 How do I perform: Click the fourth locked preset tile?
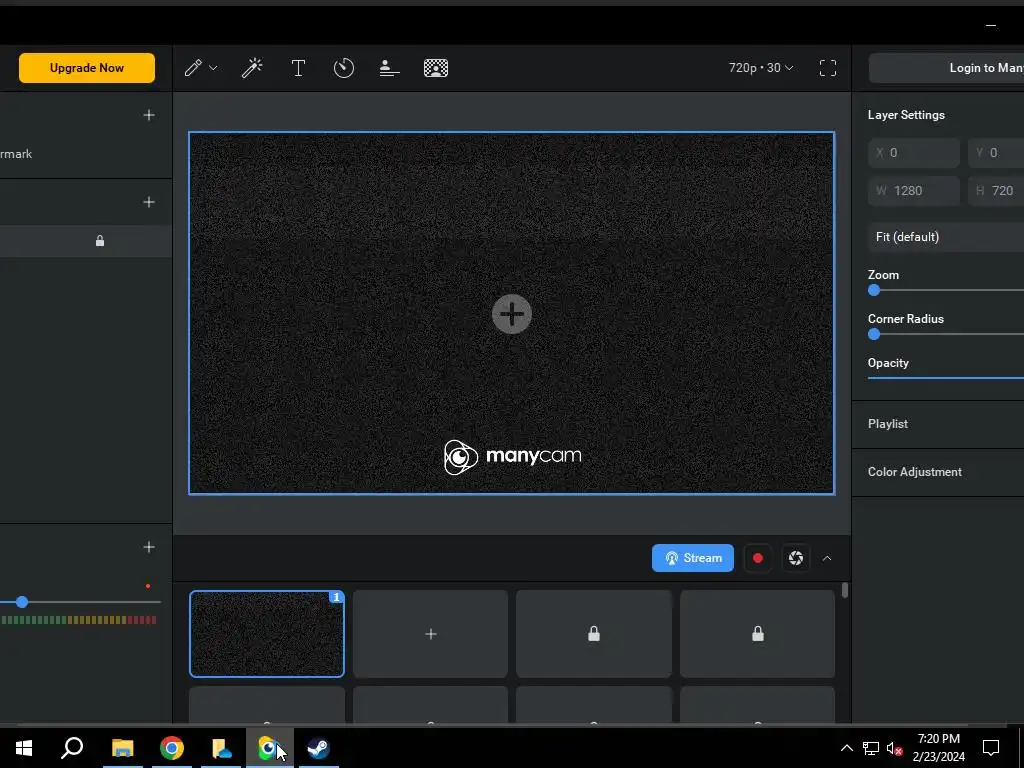[758, 633]
